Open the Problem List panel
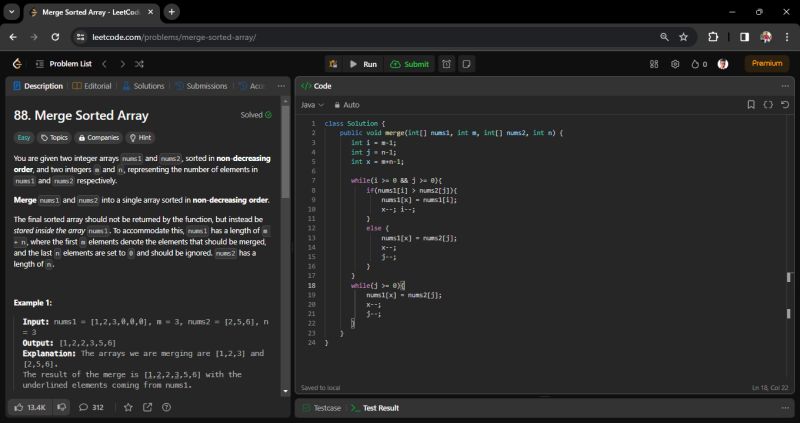800x423 pixels. [x=64, y=64]
